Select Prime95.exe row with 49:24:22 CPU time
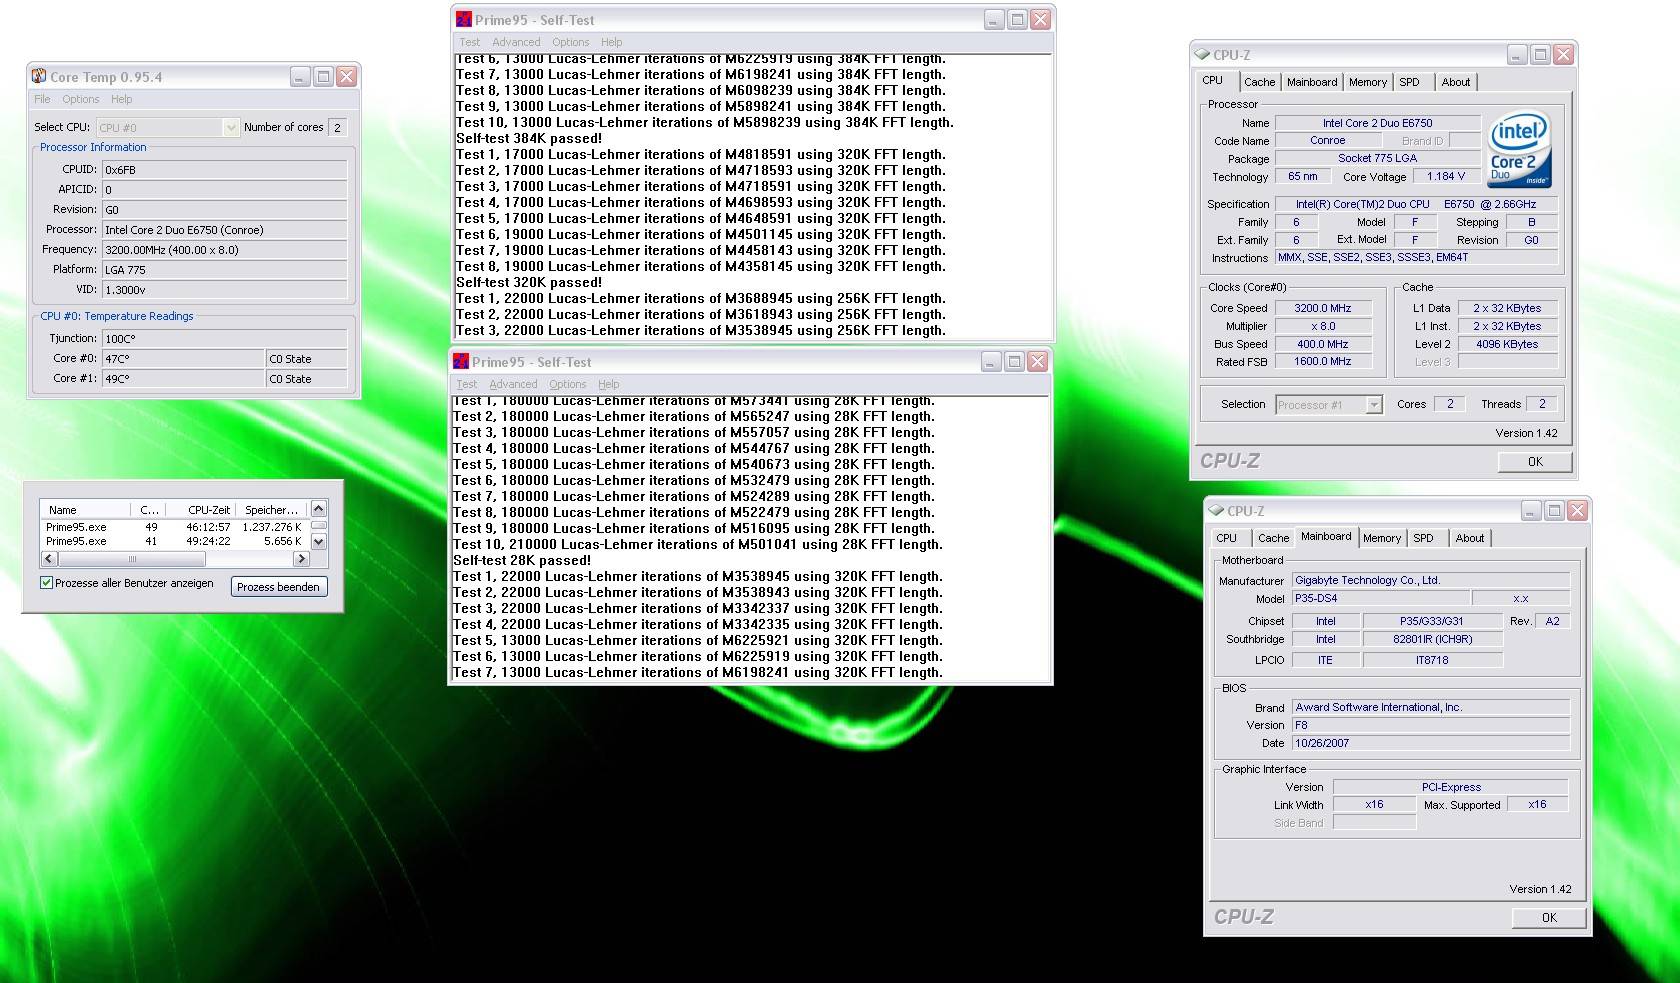This screenshot has height=983, width=1680. [174, 541]
